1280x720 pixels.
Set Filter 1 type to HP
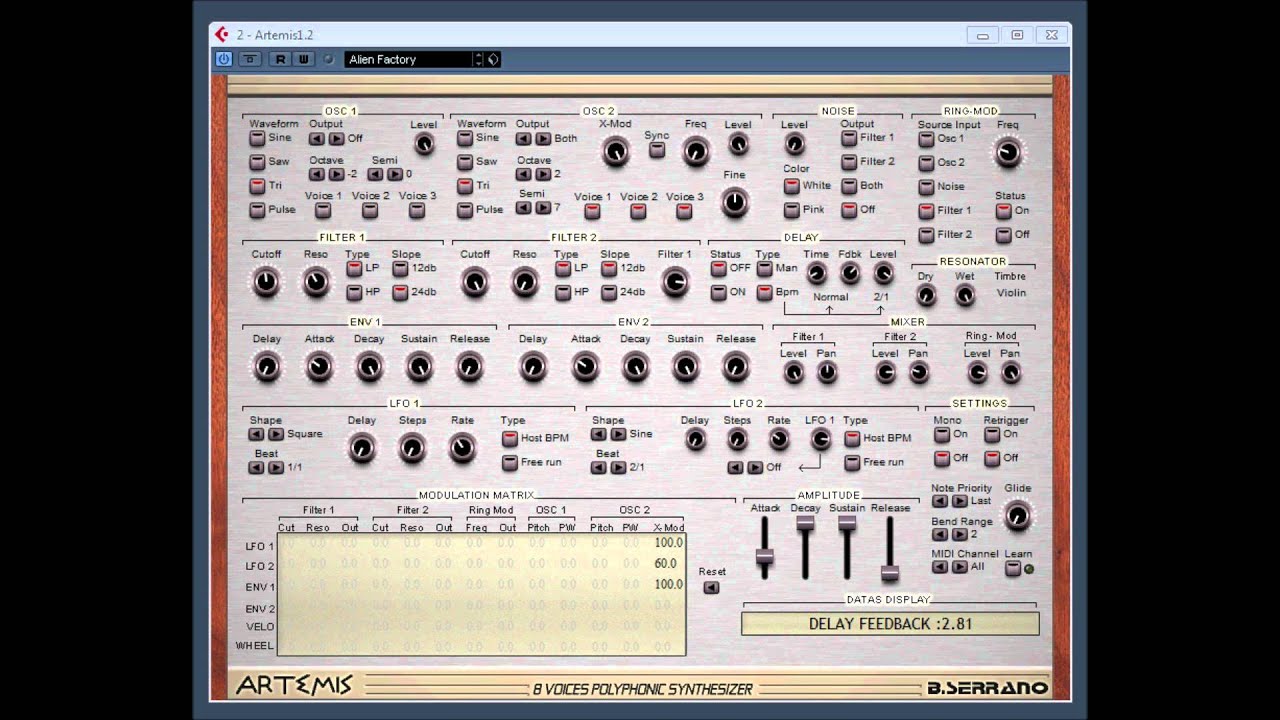click(354, 292)
